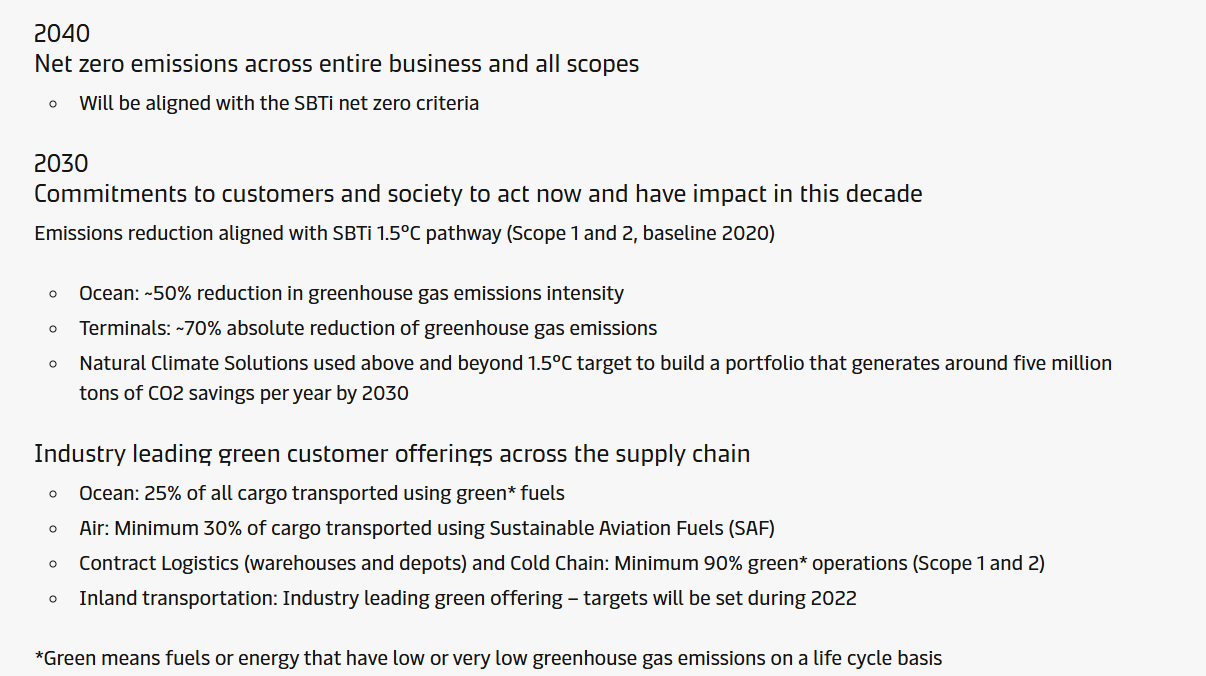Click the Contract Logistics and Cold Chain bullet
This screenshot has height=676, width=1206.
pyautogui.click(x=561, y=563)
